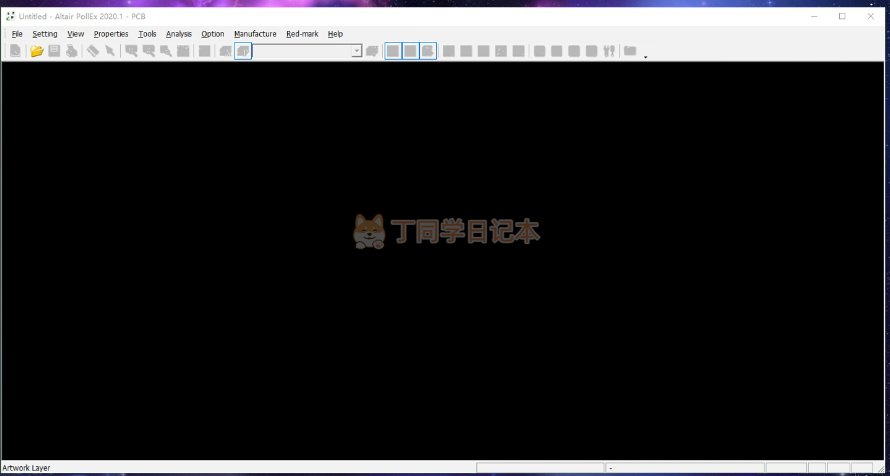The height and width of the screenshot is (476, 890).
Task: Open the Red-mark menu
Action: coord(302,34)
